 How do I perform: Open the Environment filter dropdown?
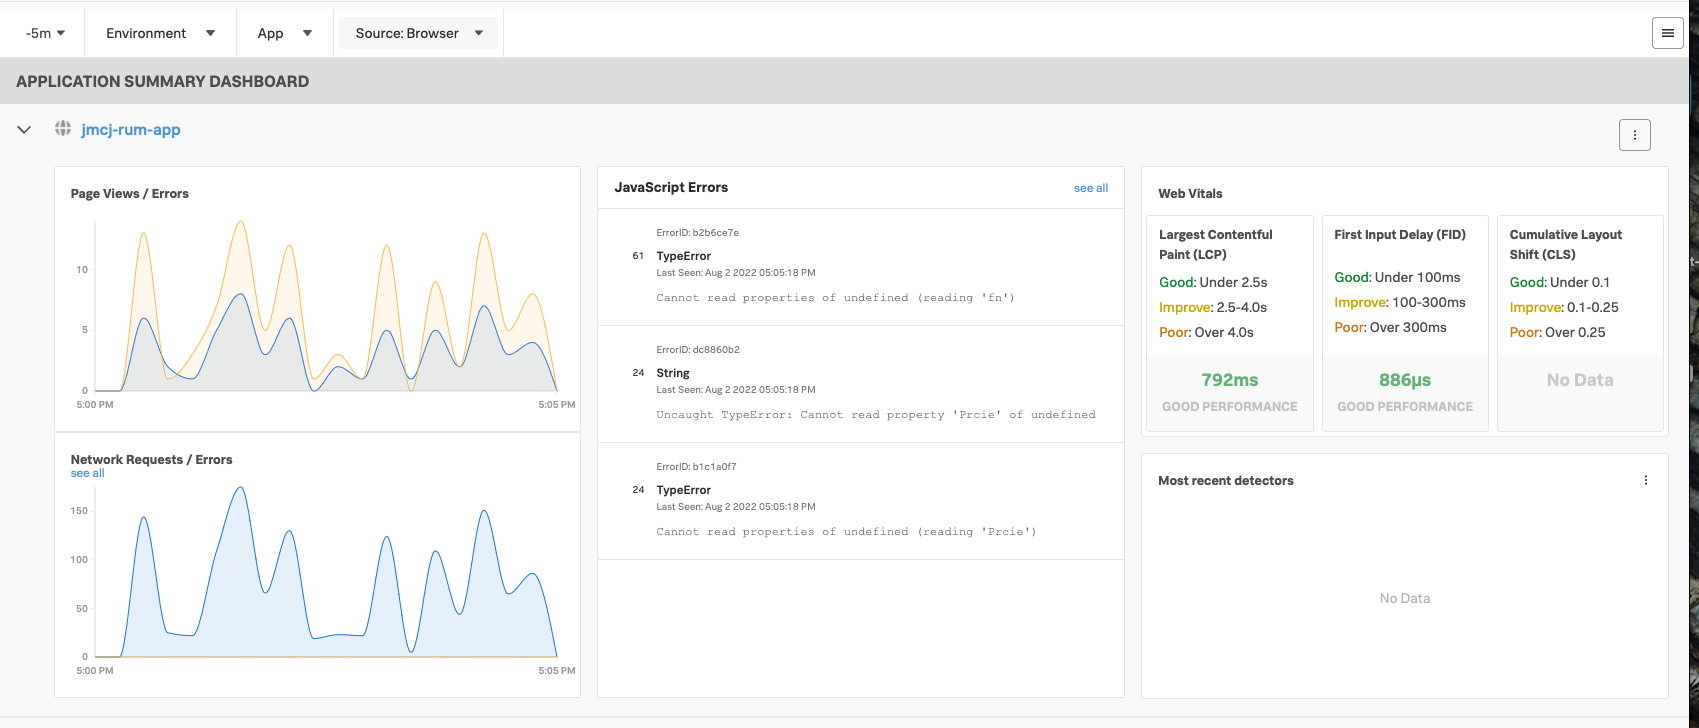coord(160,33)
